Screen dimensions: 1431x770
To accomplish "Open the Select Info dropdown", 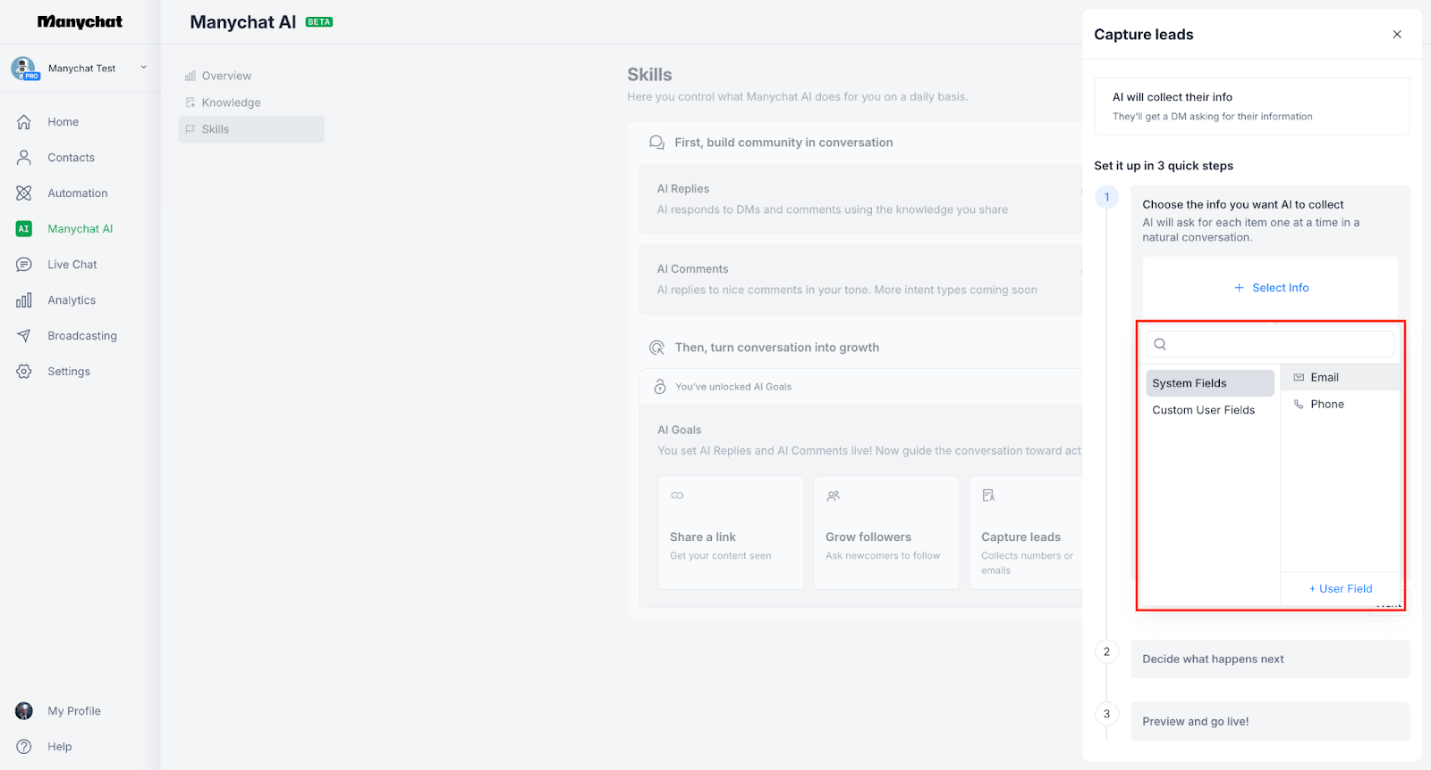I will point(1270,287).
